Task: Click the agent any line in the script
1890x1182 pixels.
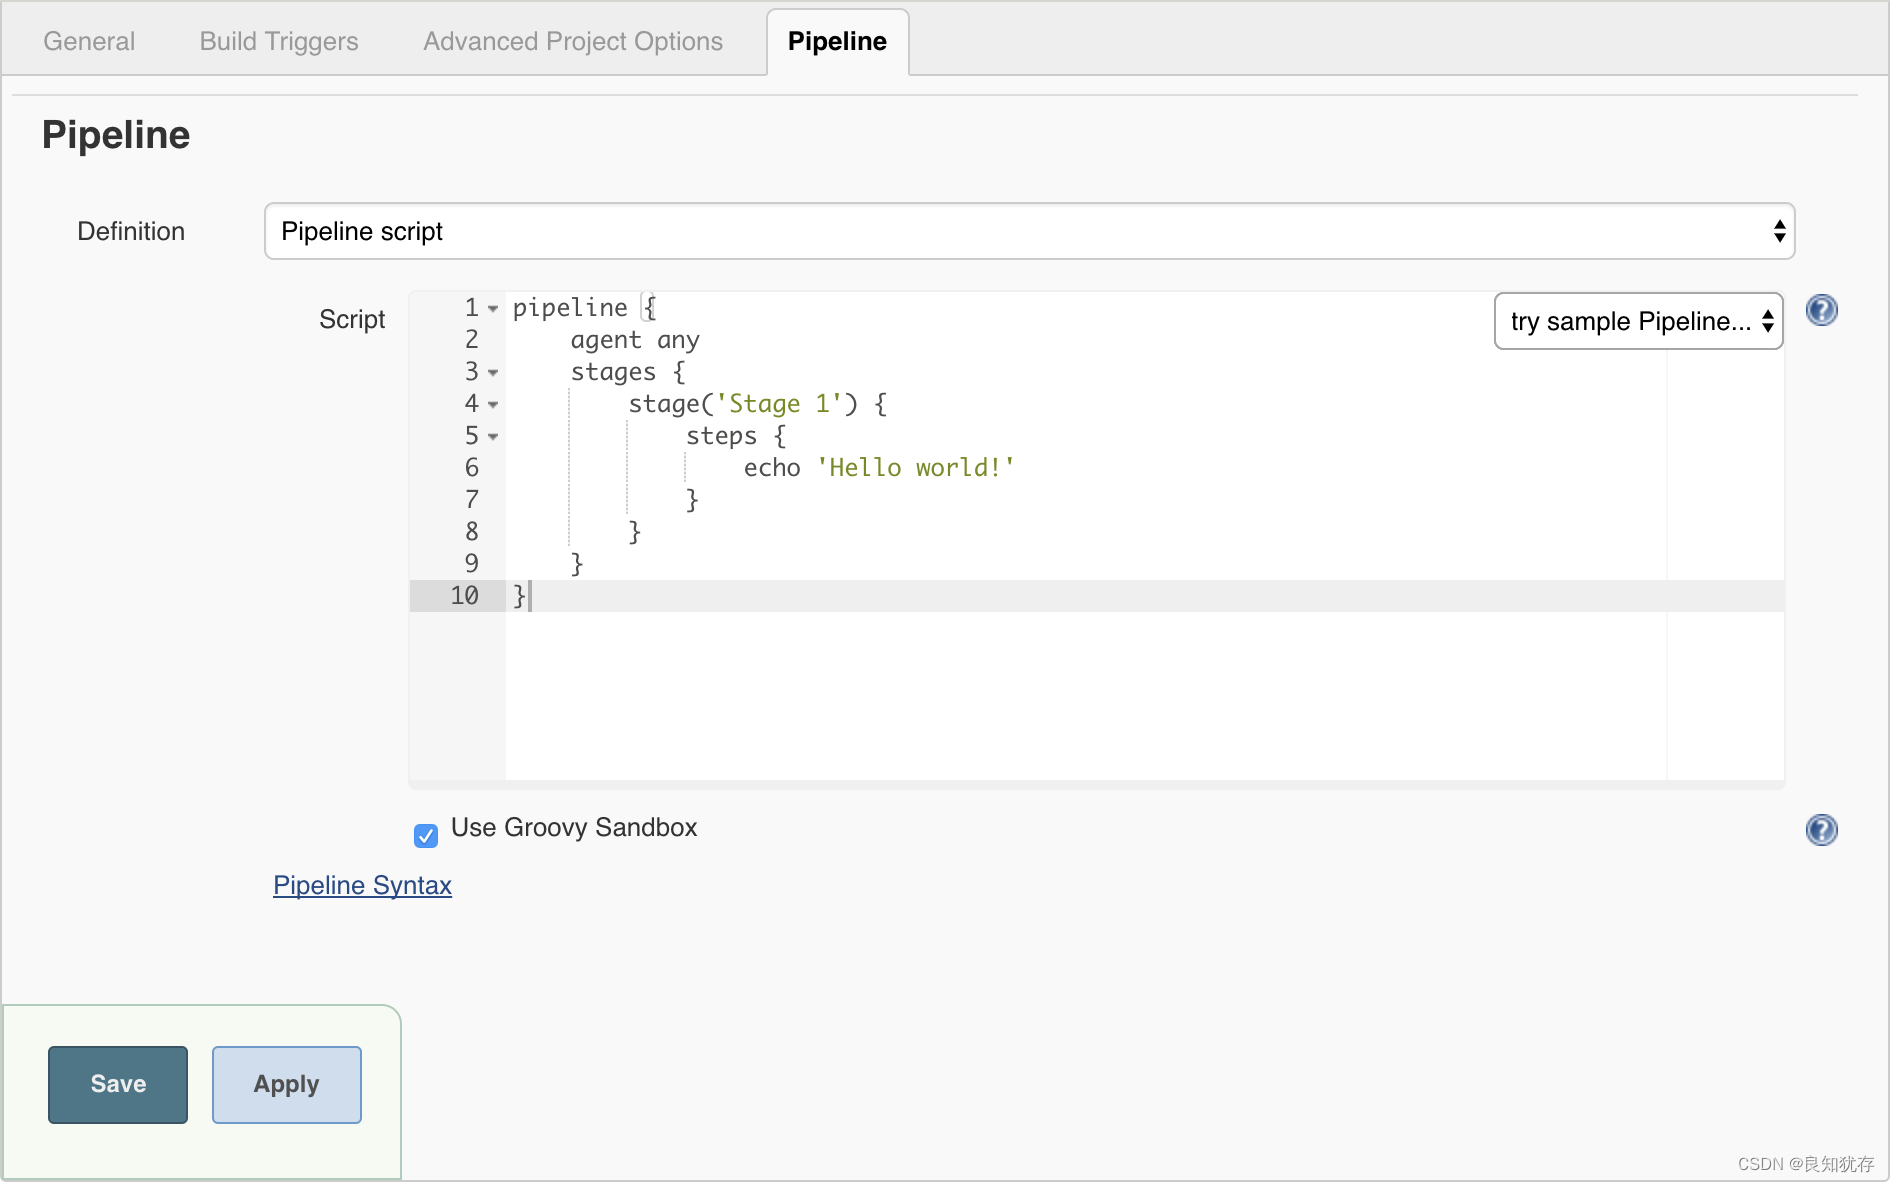Action: tap(635, 339)
